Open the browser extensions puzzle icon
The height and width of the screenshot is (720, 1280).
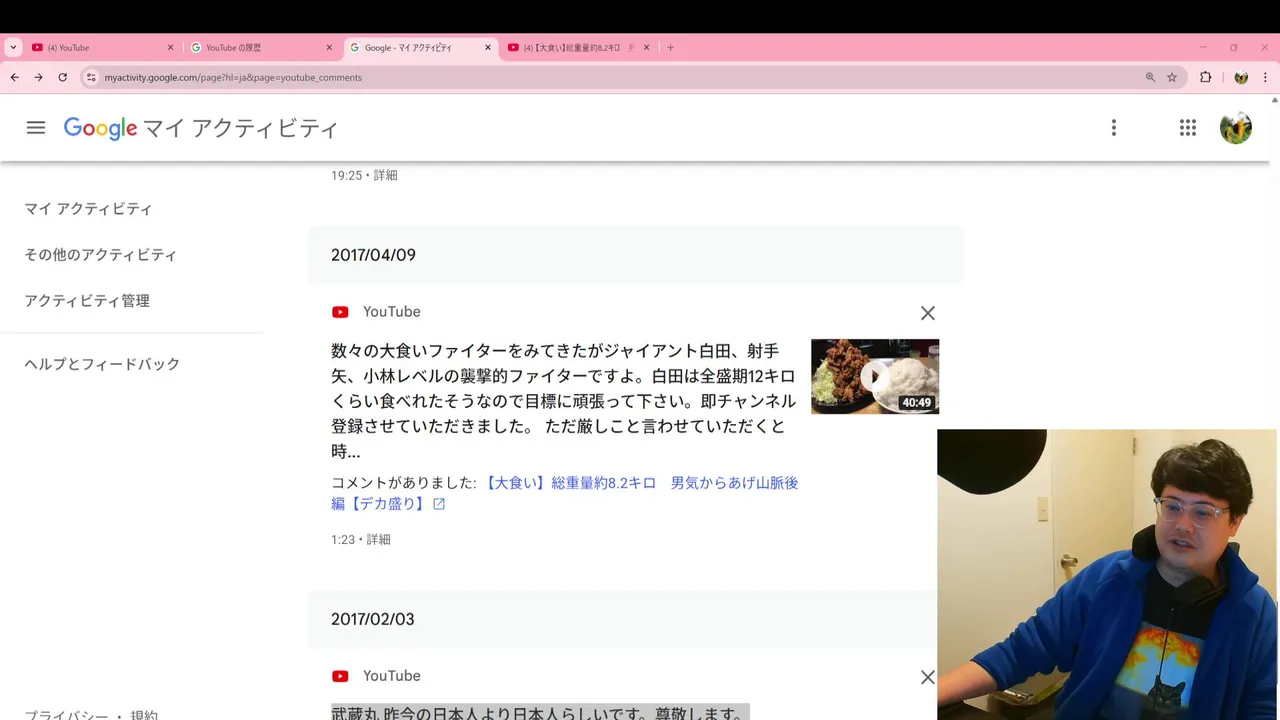pos(1206,77)
